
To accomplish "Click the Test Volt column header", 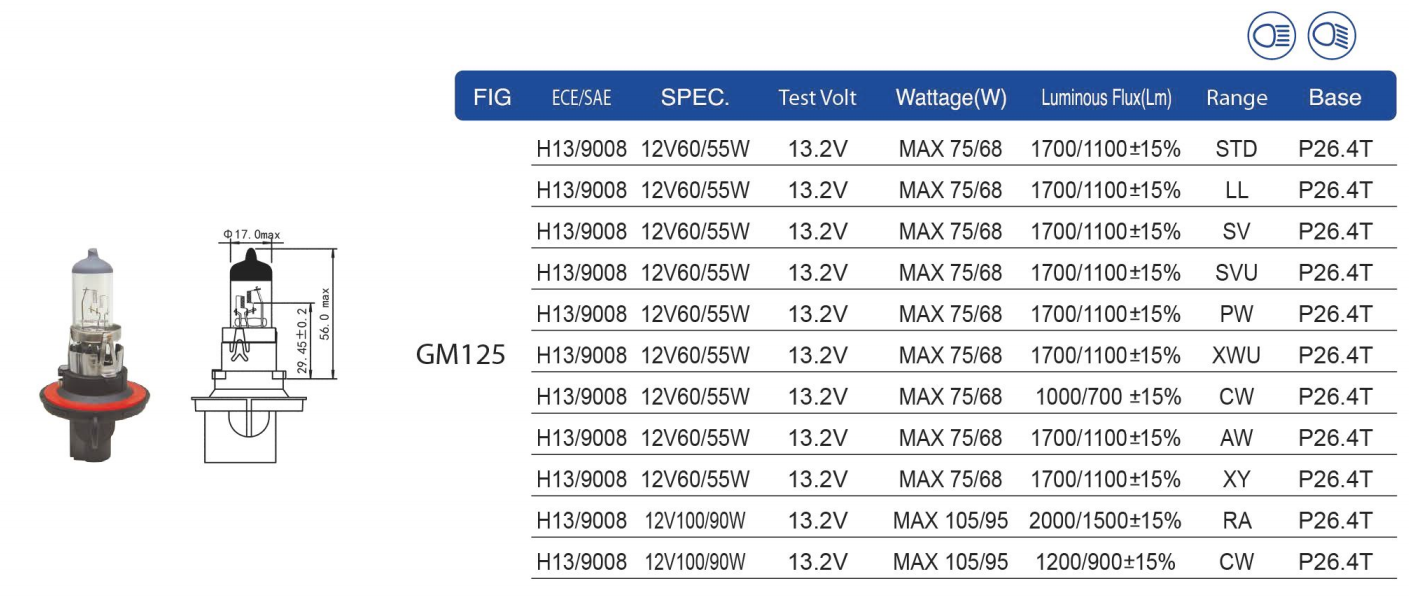I will tap(817, 98).
